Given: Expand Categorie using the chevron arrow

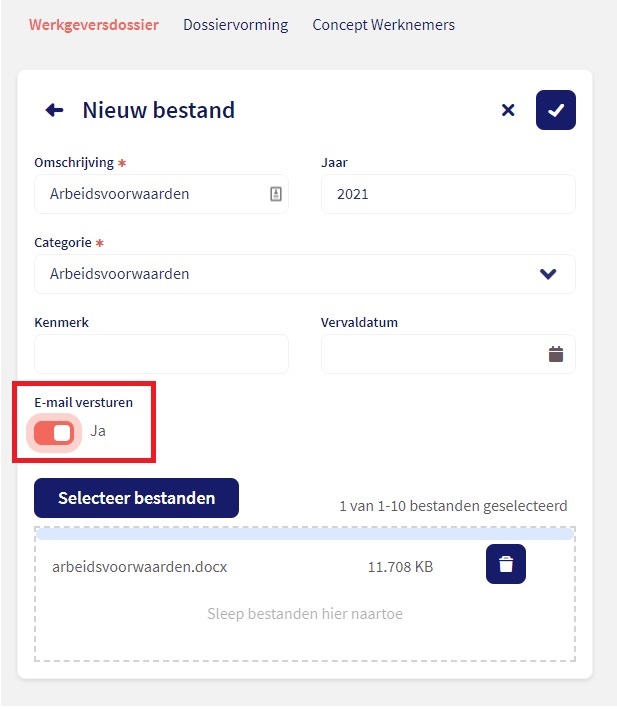Looking at the screenshot, I should coord(548,274).
